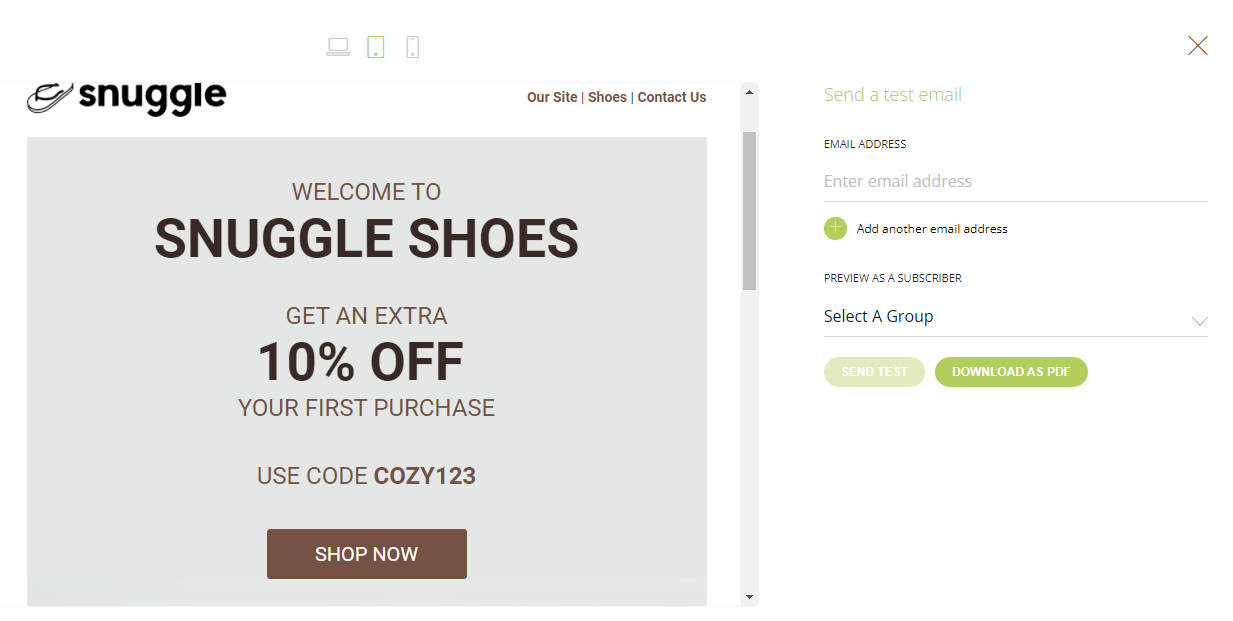
Task: Click the COZY123 promo code text
Action: [x=424, y=476]
